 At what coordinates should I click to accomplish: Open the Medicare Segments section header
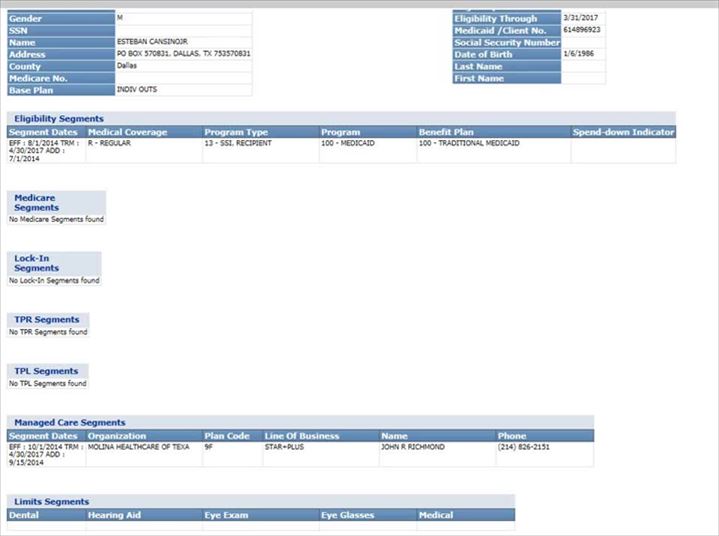tap(36, 202)
